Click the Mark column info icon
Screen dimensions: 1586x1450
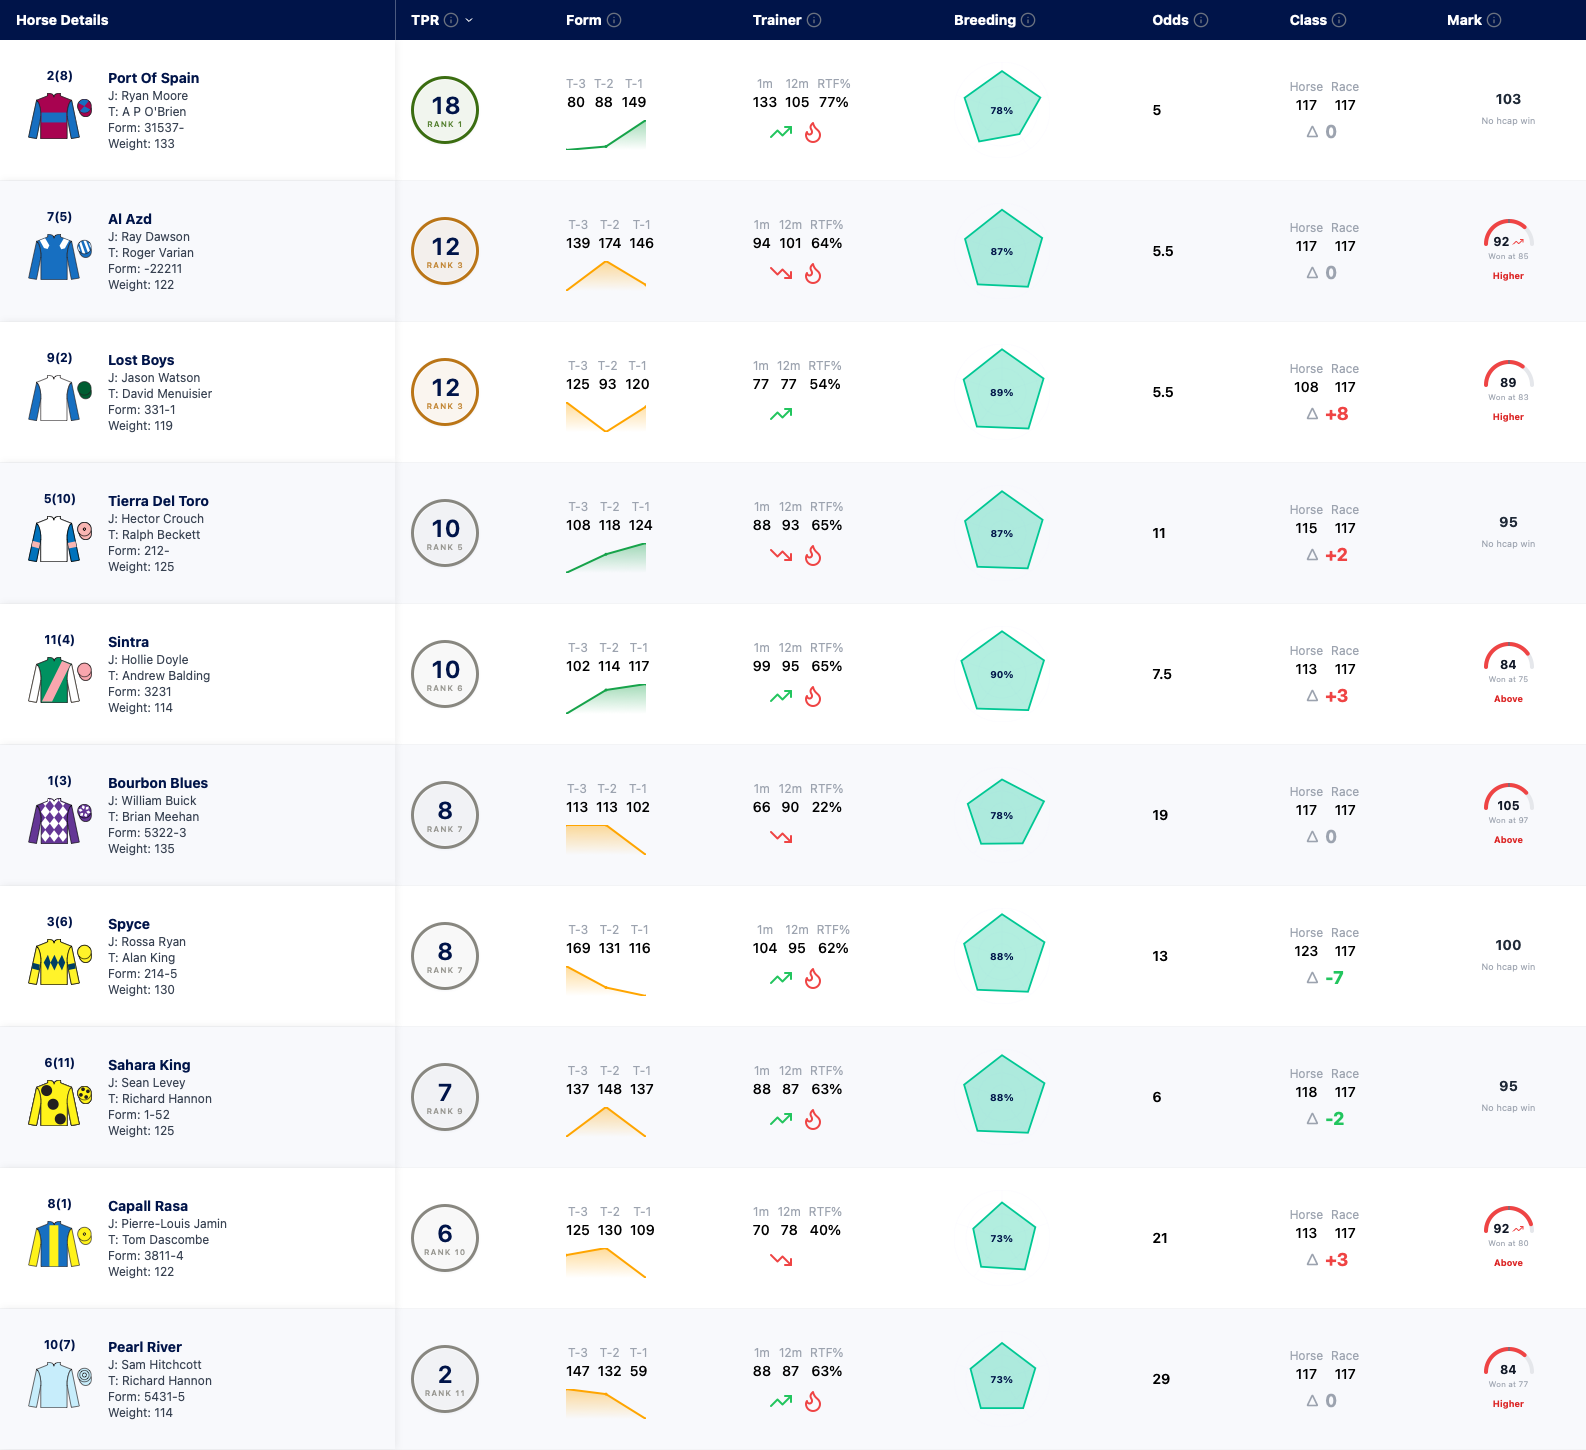(x=1494, y=20)
